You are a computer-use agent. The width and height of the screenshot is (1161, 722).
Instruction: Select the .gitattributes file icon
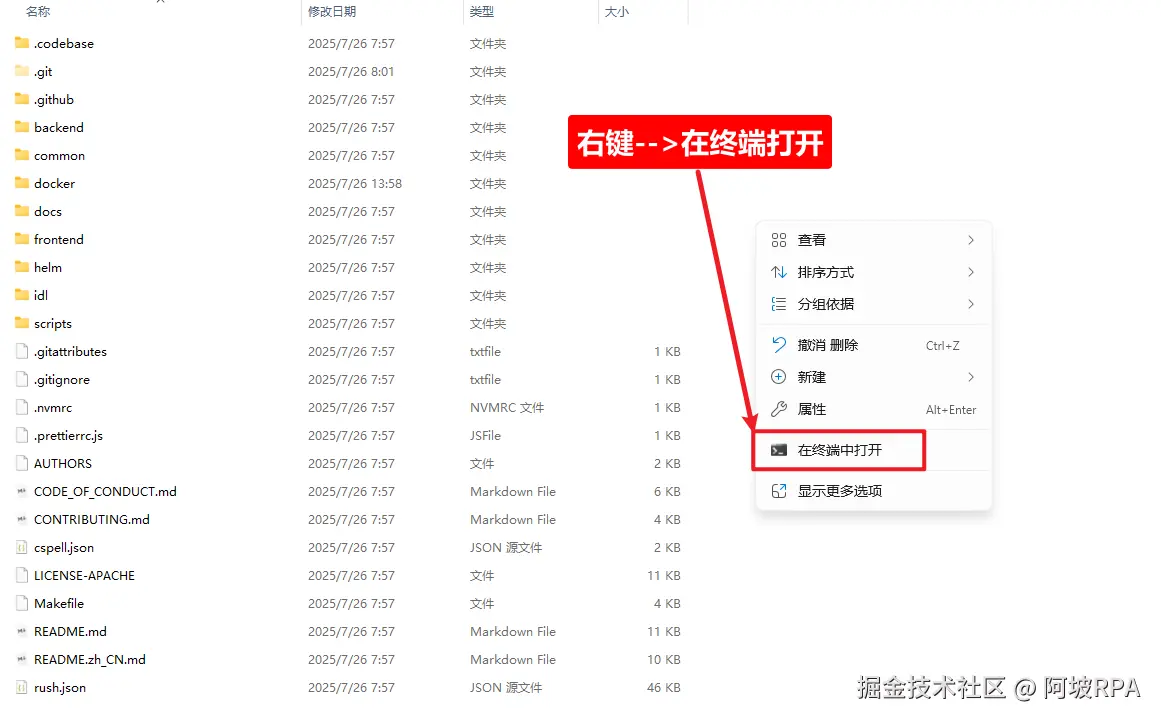point(22,351)
